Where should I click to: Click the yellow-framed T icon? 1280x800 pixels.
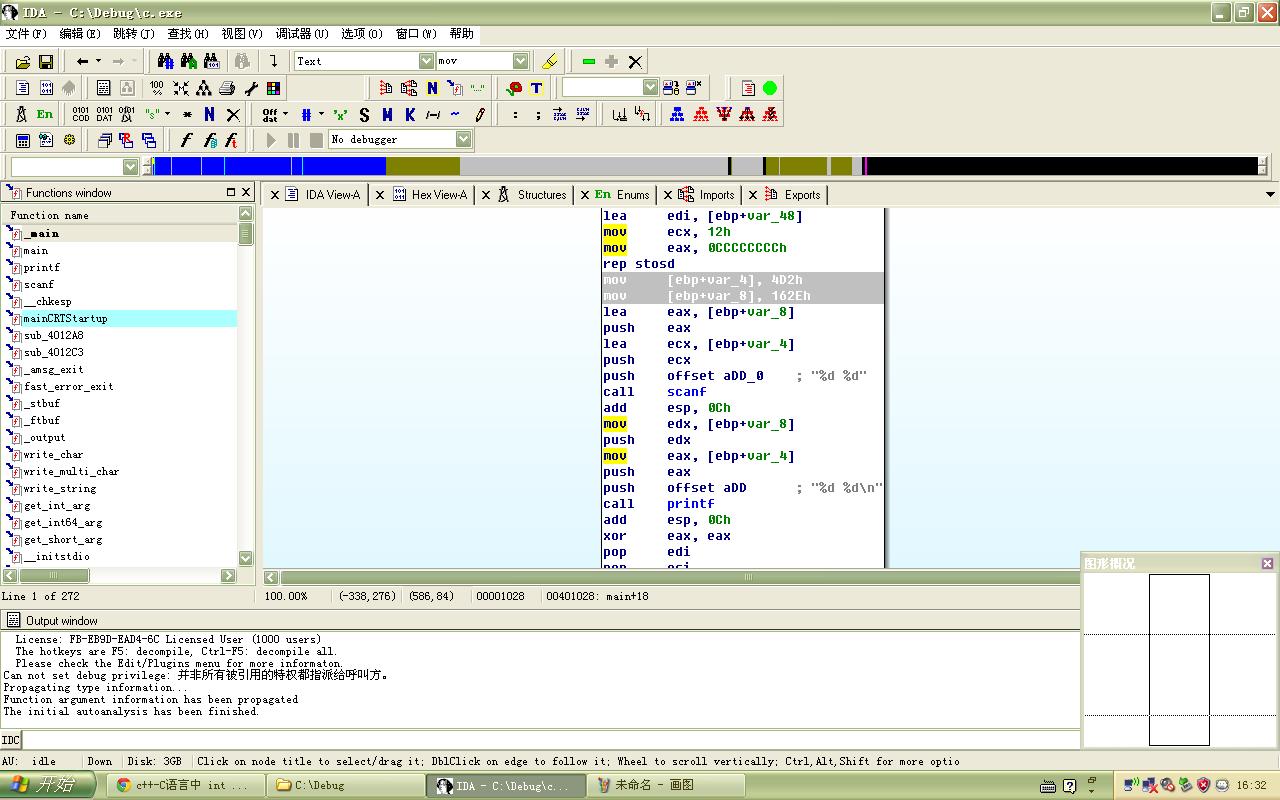[536, 88]
